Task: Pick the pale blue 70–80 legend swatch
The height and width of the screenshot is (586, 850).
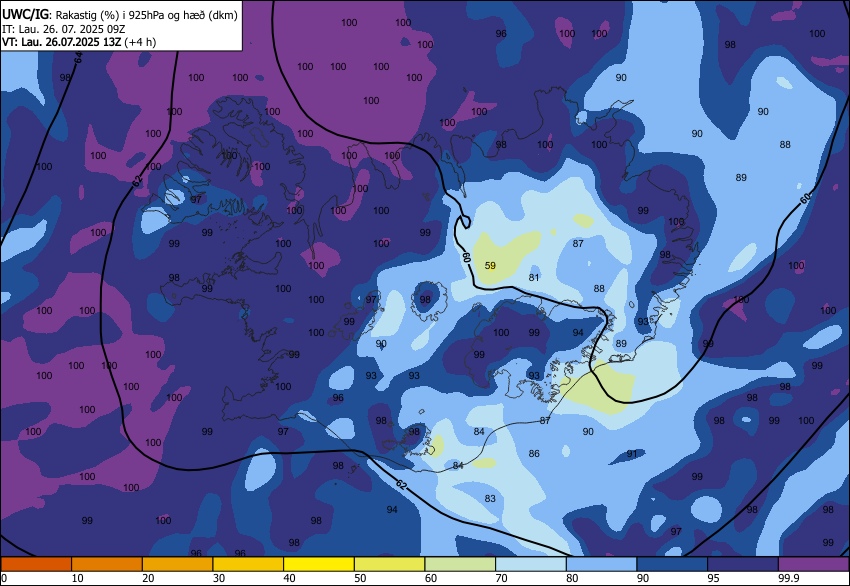Action: point(531,564)
